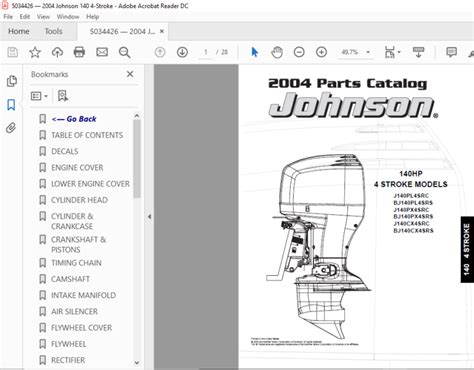The image size is (474, 370).
Task: Zoom in with the plus icon
Action: [x=321, y=52]
